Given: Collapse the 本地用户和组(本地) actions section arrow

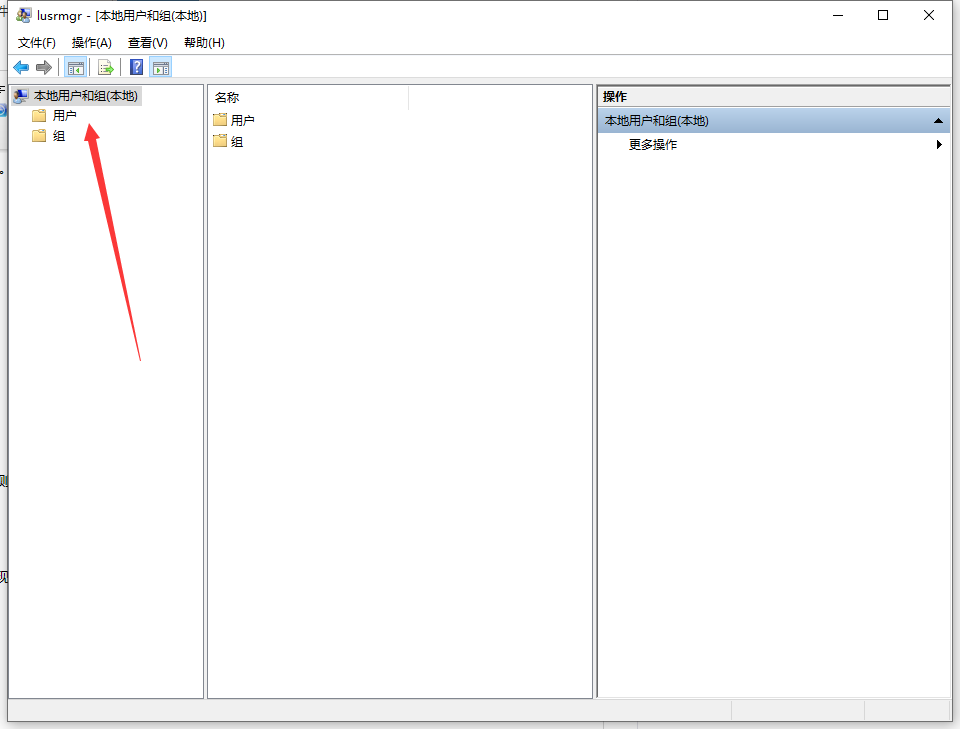Looking at the screenshot, I should (938, 121).
